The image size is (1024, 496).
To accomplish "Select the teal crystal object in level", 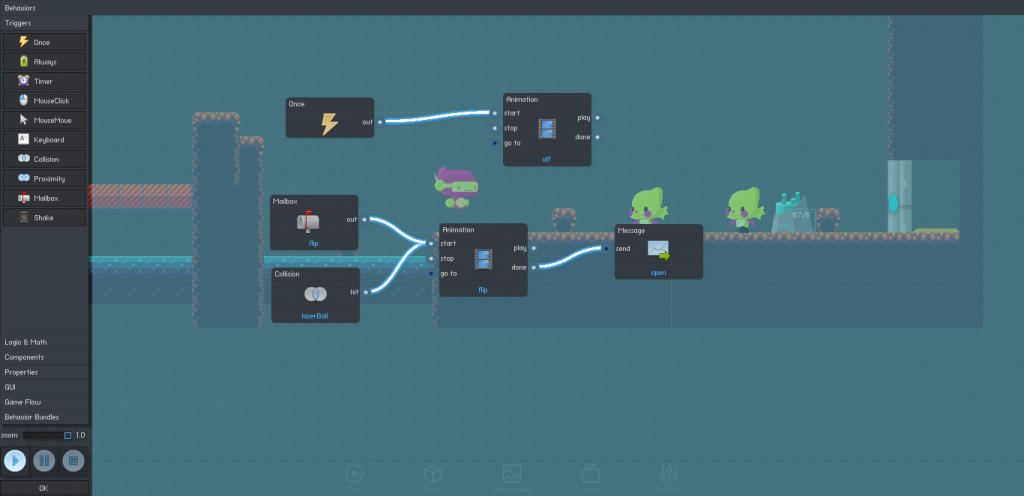I will (792, 213).
